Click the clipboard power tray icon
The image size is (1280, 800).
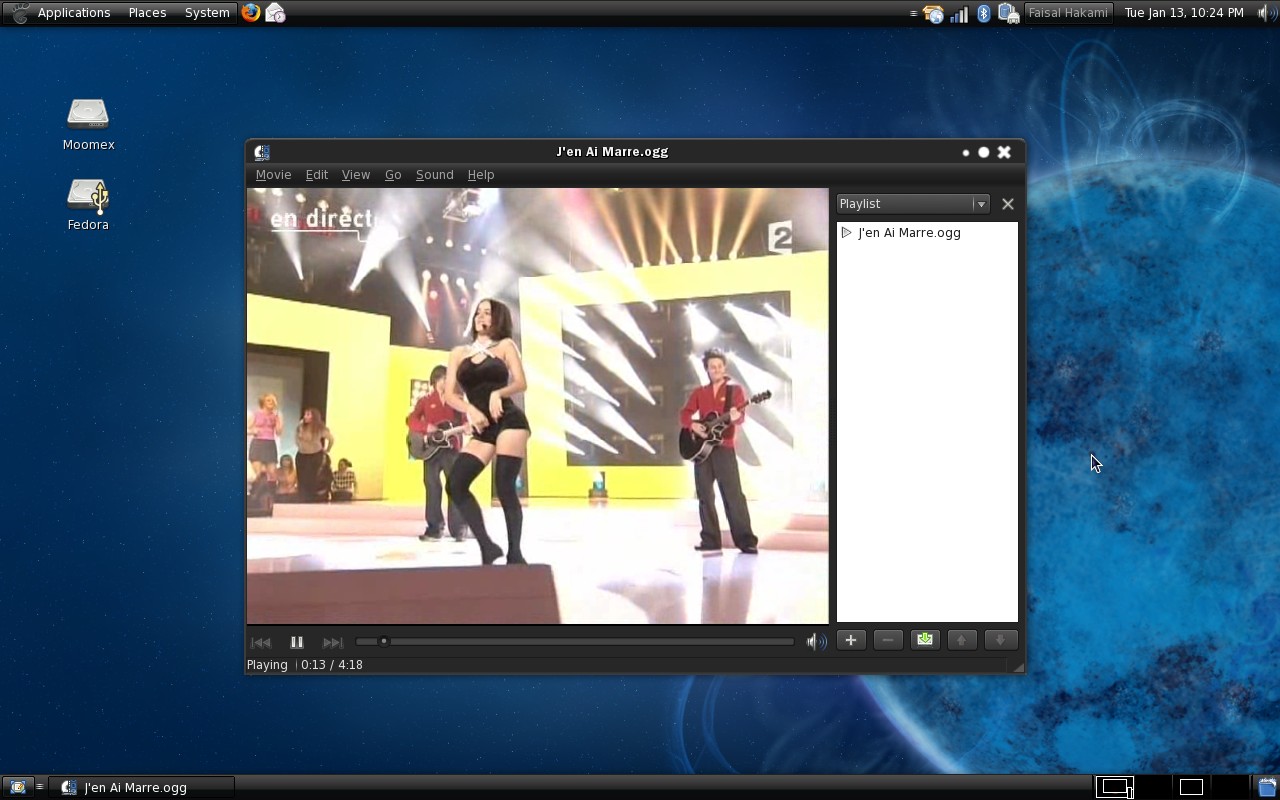(x=1008, y=13)
